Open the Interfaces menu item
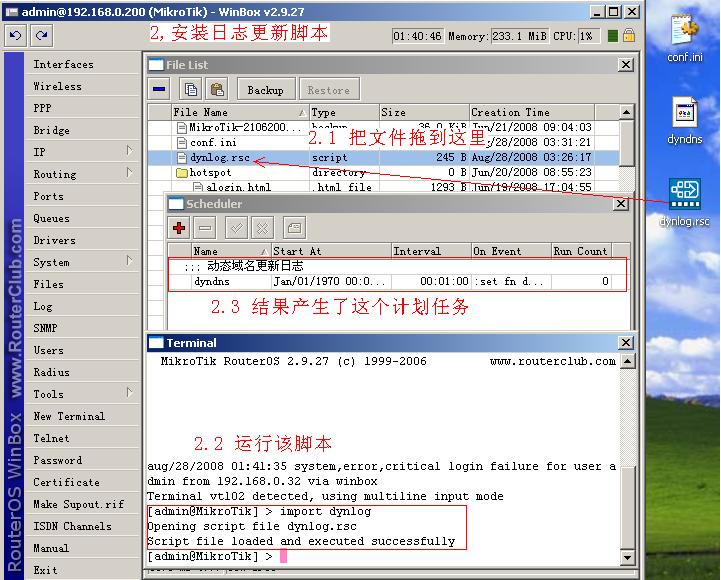The width and height of the screenshot is (721, 580). [x=82, y=64]
